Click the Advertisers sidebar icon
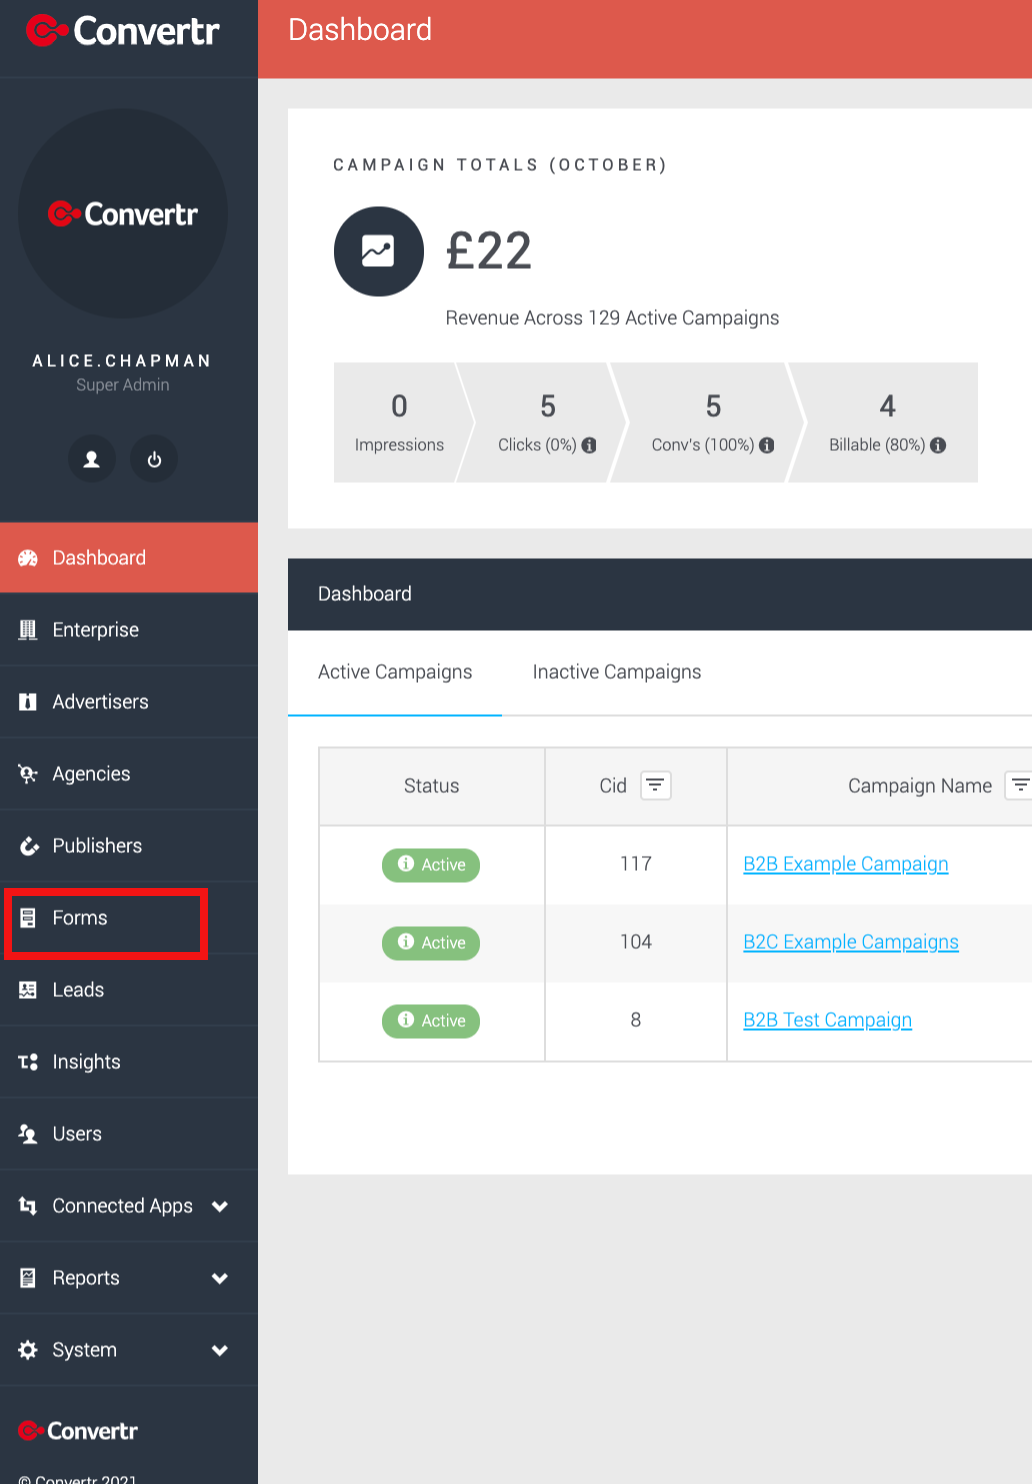This screenshot has width=1032, height=1484. point(28,702)
